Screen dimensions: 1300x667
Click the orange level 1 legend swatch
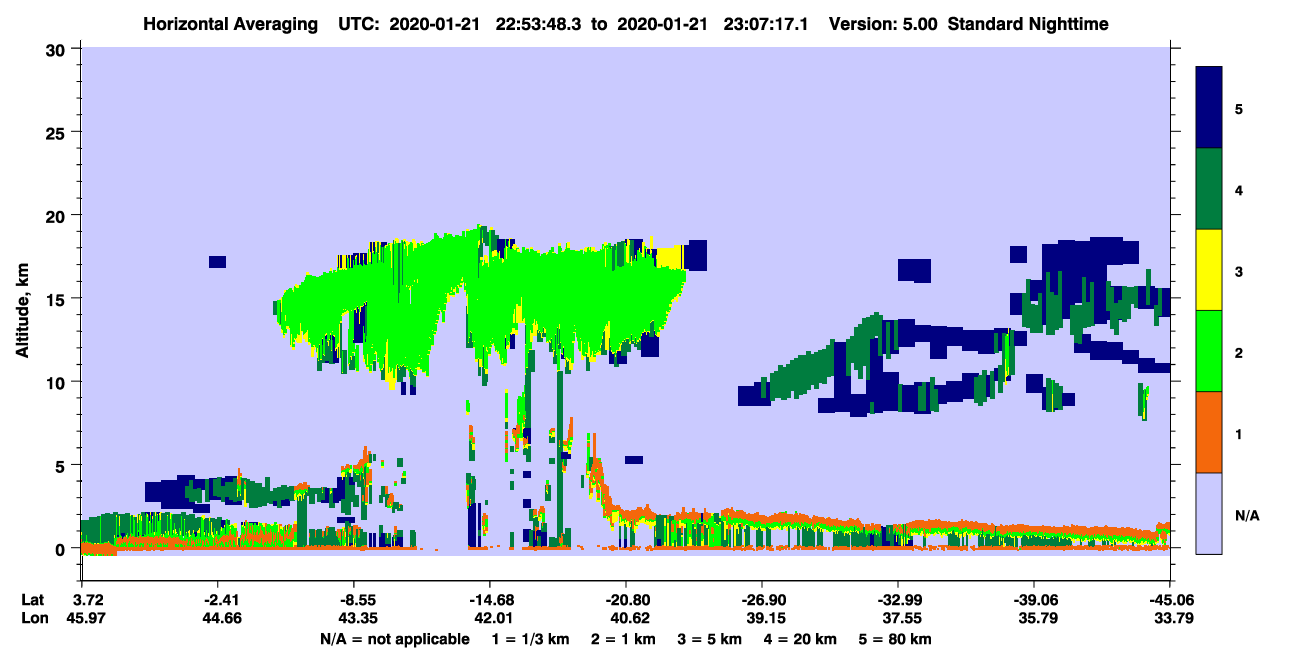tap(1209, 431)
